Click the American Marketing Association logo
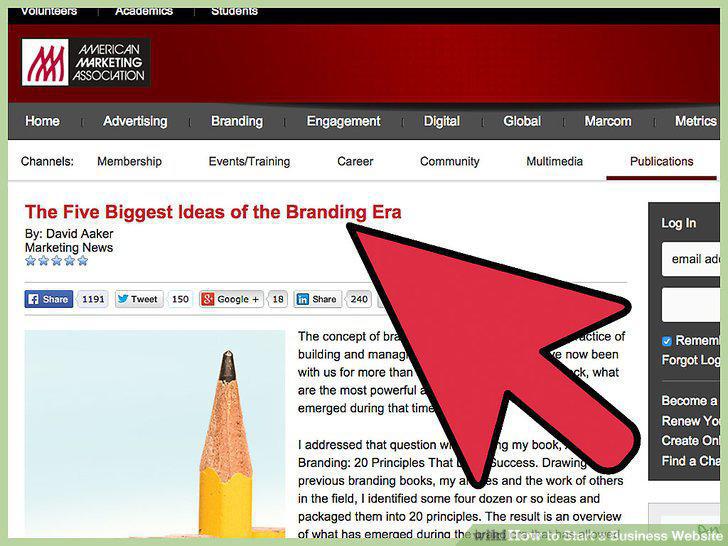Viewport: 728px width, 546px height. 85,62
